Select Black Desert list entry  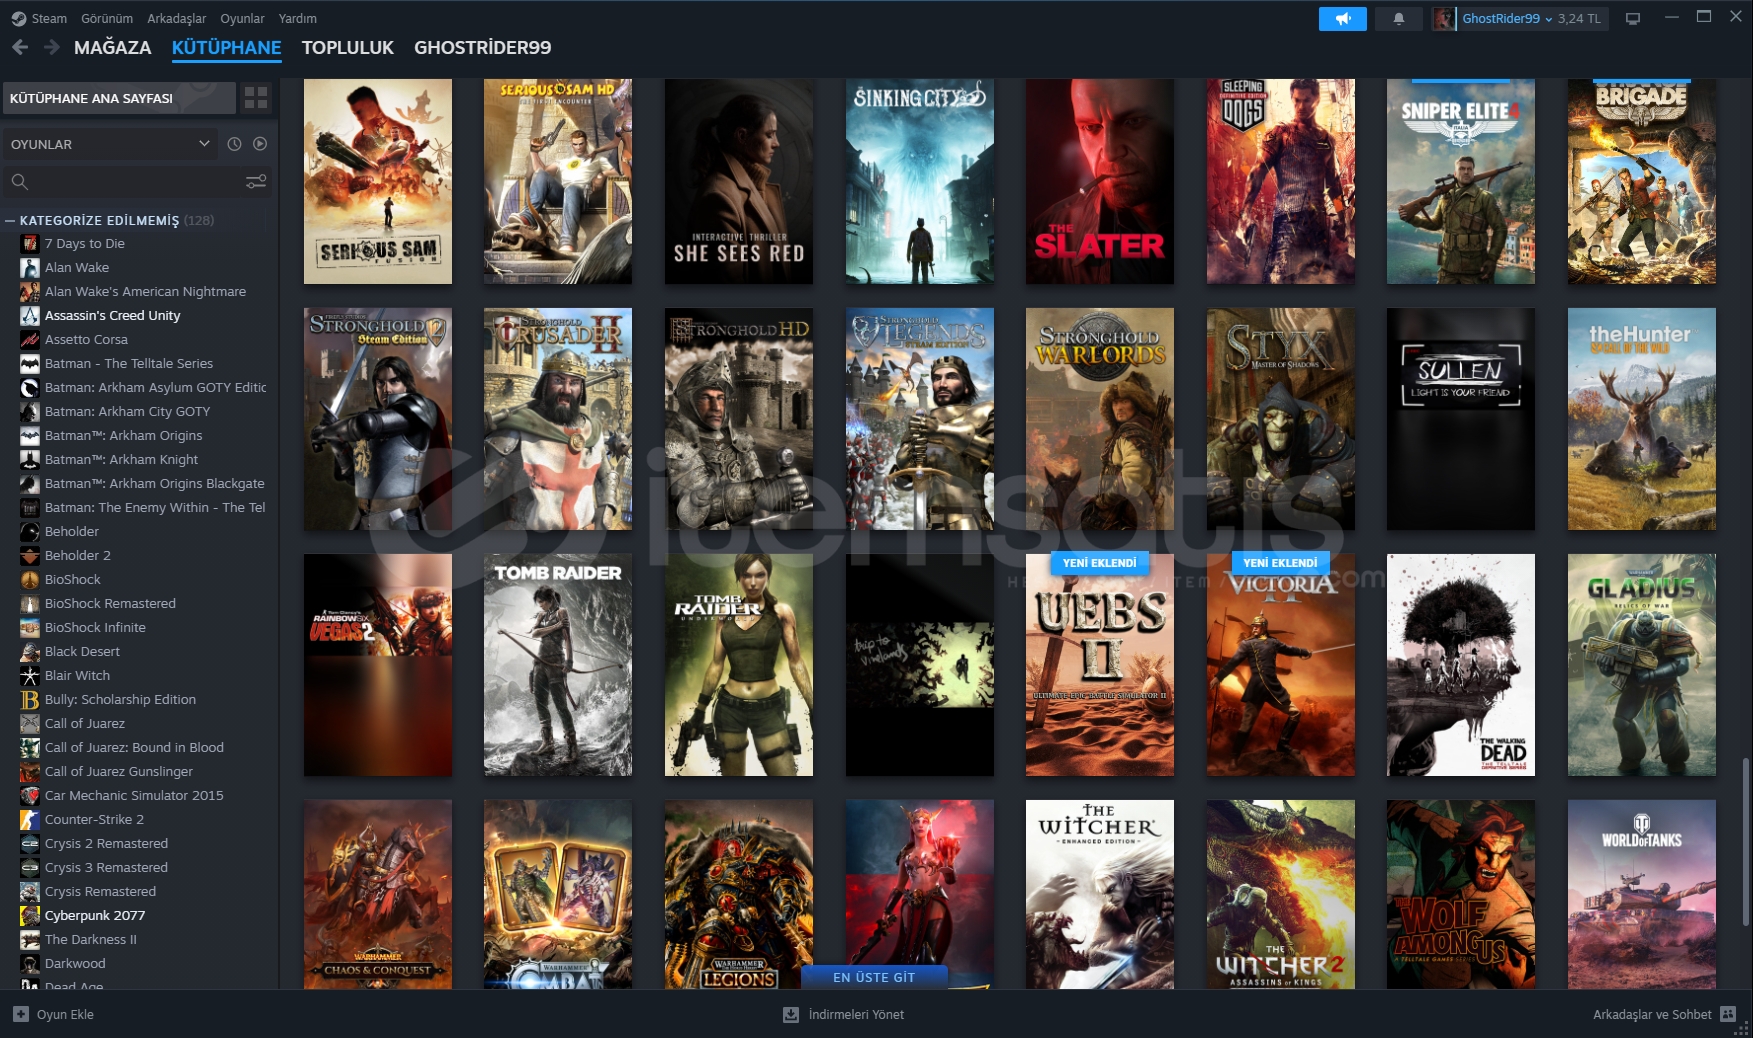click(x=82, y=651)
